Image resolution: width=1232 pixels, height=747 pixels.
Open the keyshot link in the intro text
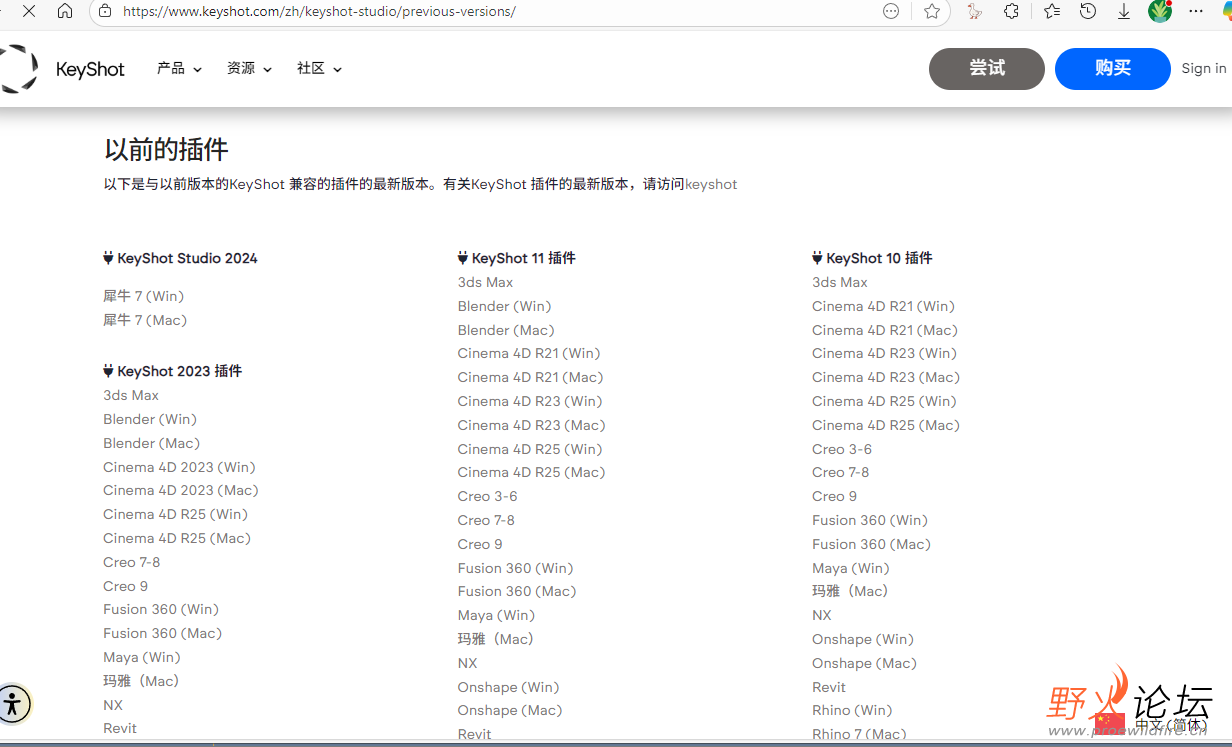[711, 184]
